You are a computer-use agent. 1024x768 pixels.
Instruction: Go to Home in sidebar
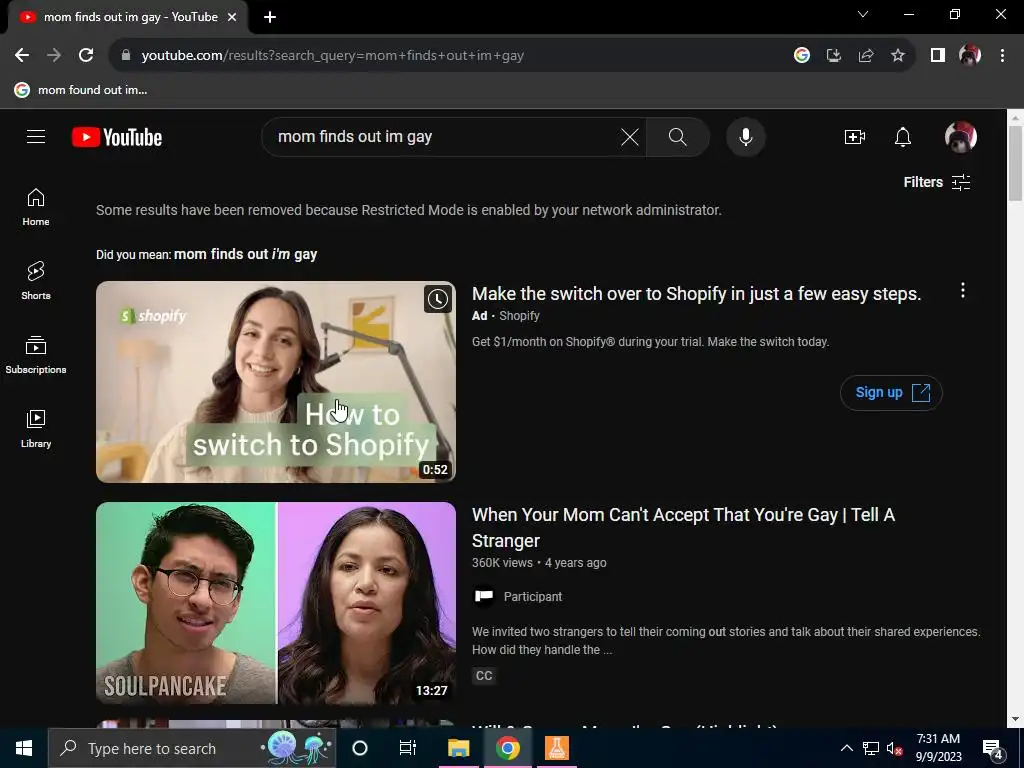point(36,207)
